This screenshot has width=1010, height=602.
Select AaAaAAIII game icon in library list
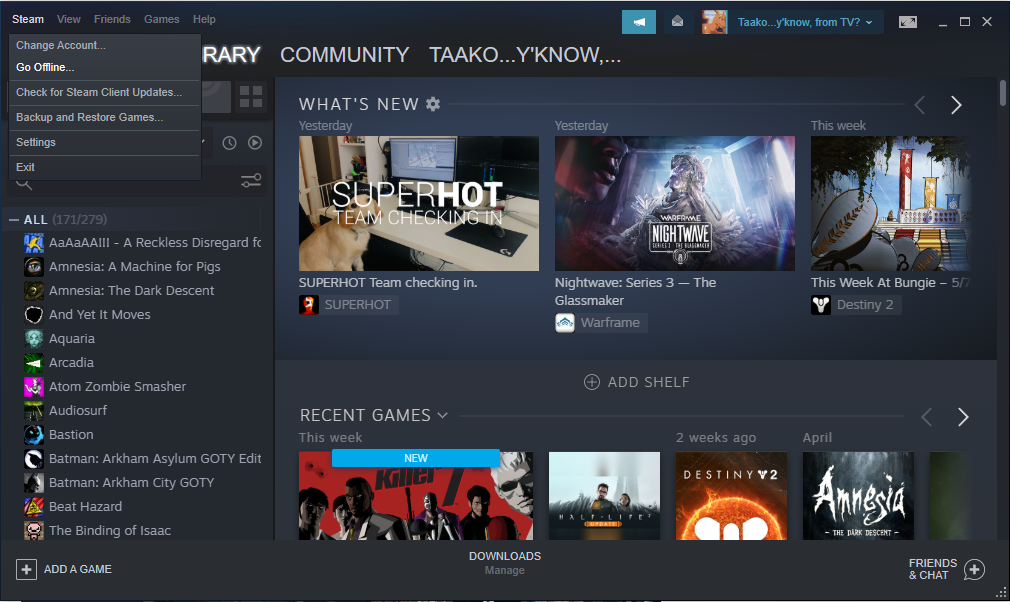tap(33, 243)
